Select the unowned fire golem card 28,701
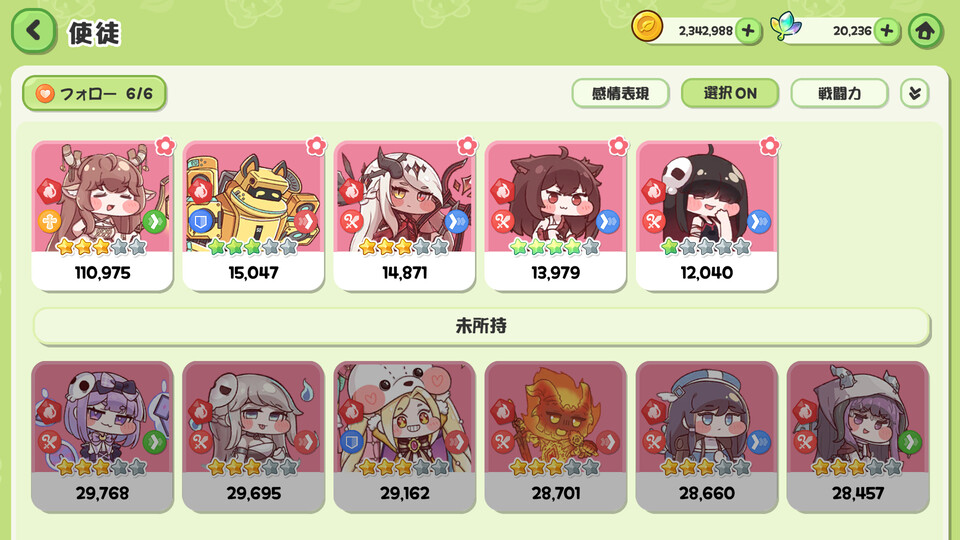 (x=555, y=437)
